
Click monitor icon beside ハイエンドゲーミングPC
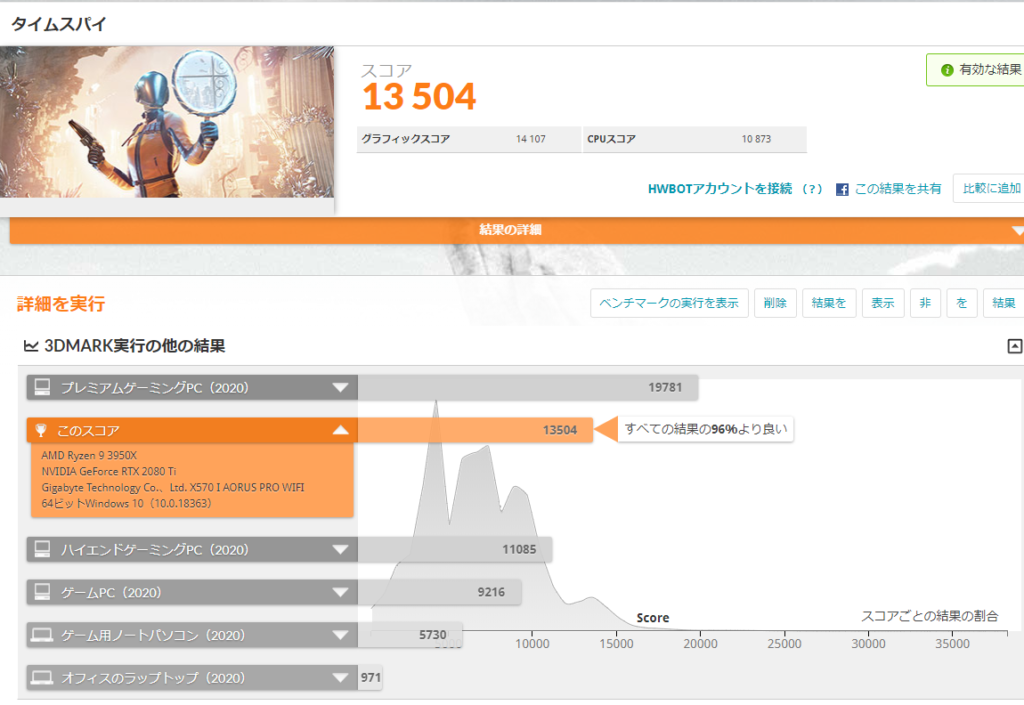tap(42, 549)
